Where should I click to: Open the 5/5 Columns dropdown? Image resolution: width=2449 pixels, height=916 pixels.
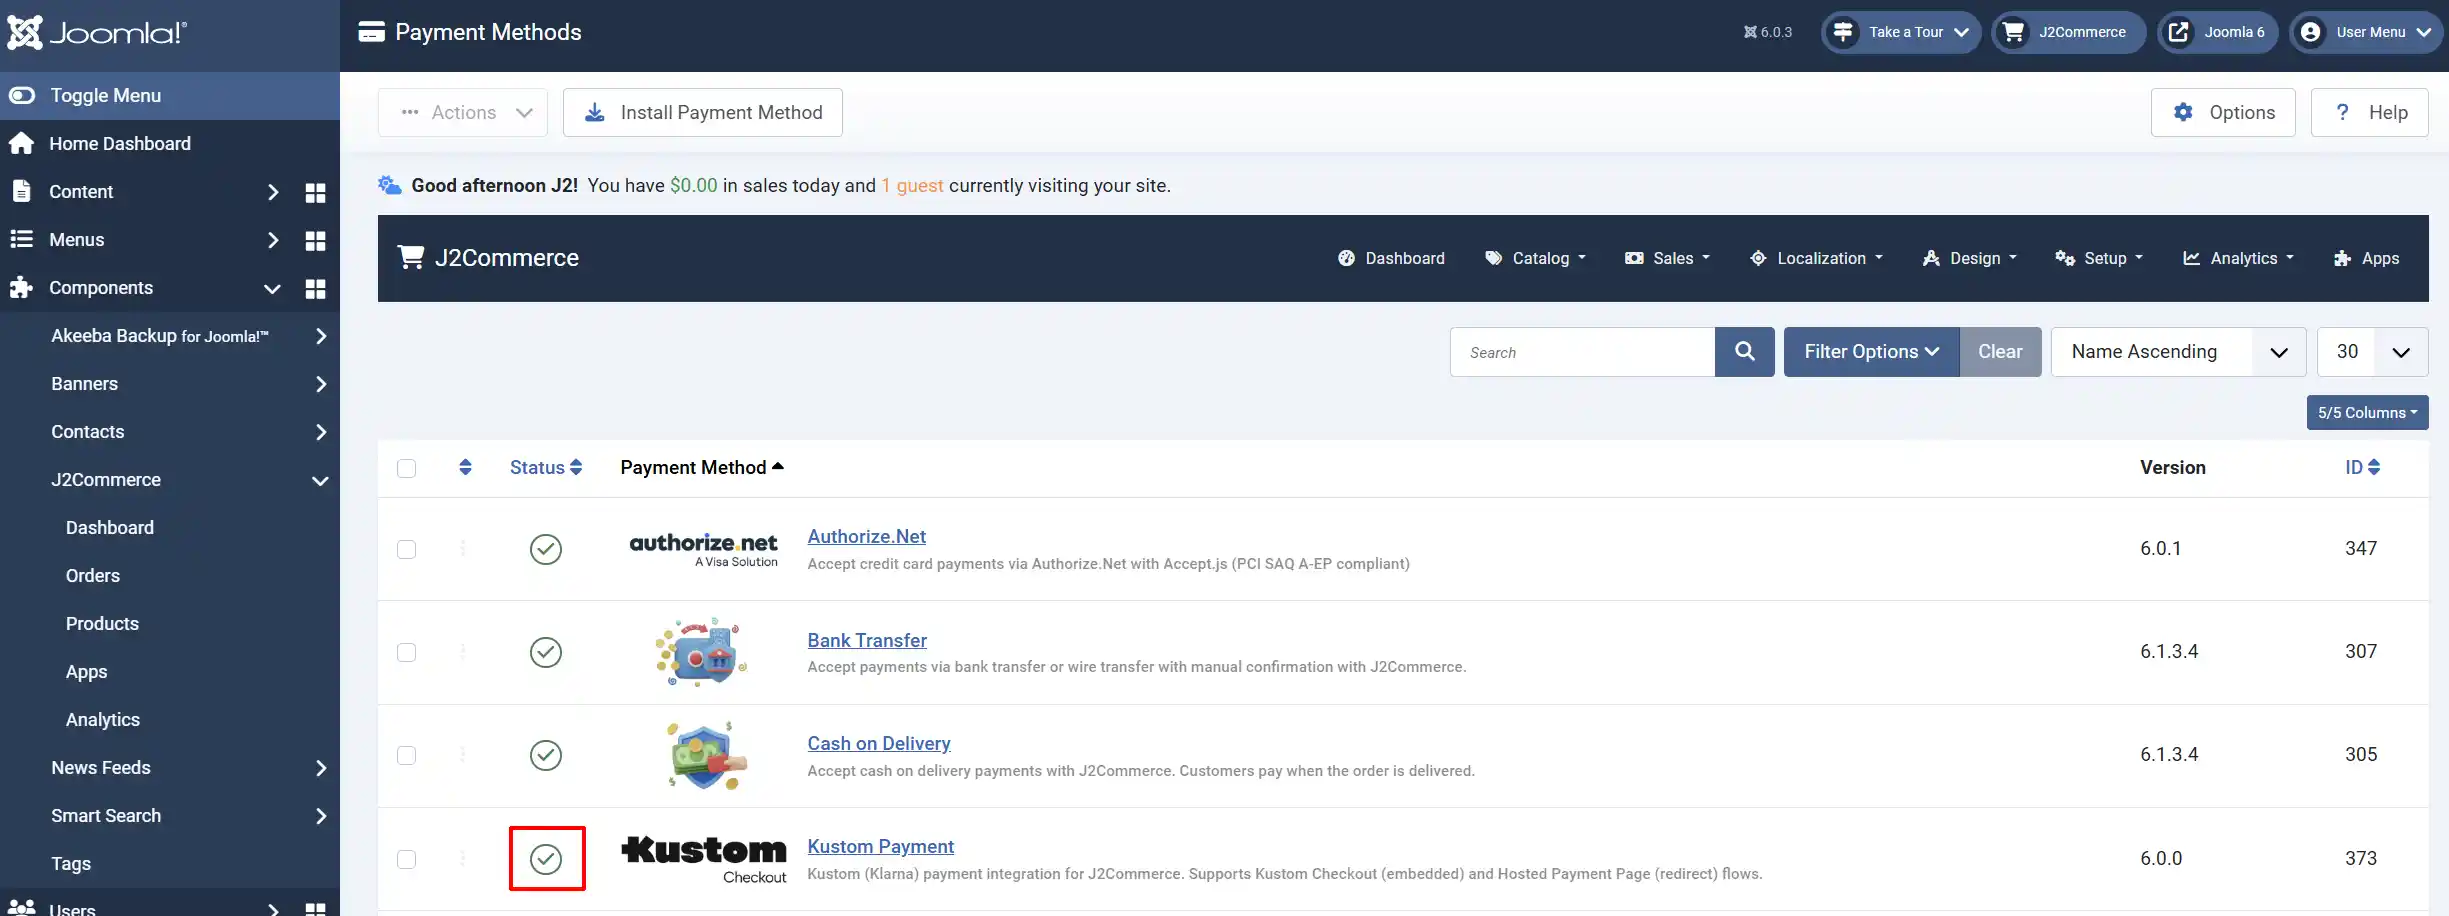[x=2367, y=413]
